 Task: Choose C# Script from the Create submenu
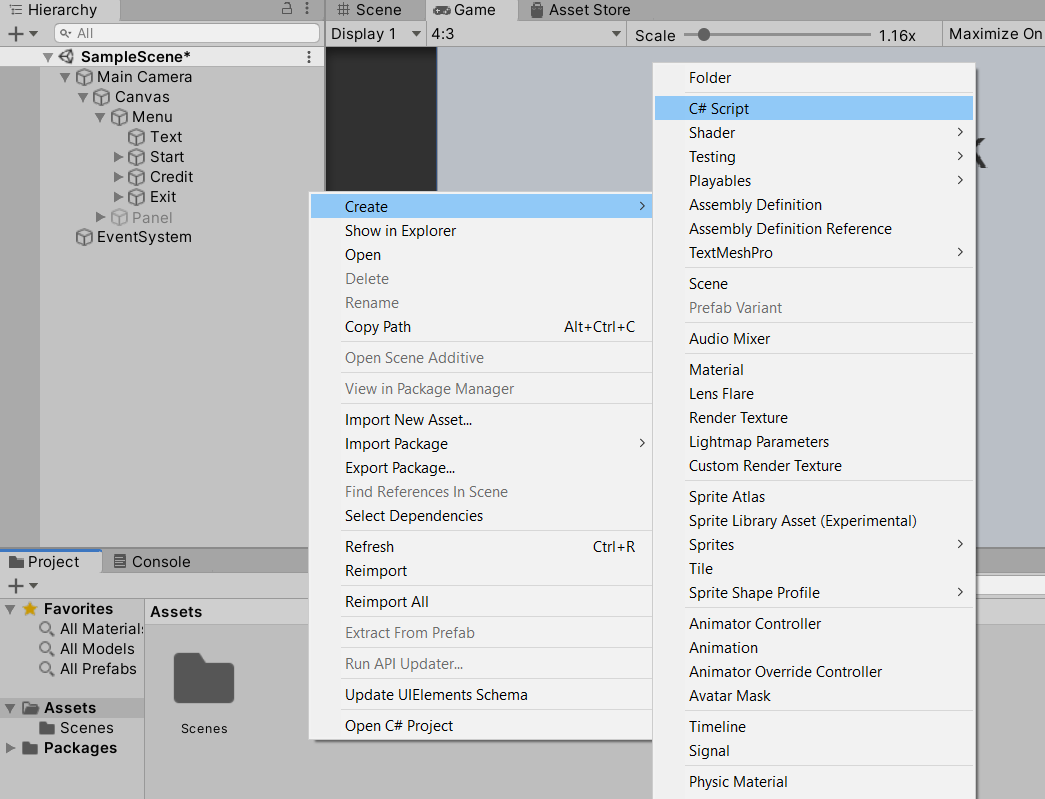719,108
